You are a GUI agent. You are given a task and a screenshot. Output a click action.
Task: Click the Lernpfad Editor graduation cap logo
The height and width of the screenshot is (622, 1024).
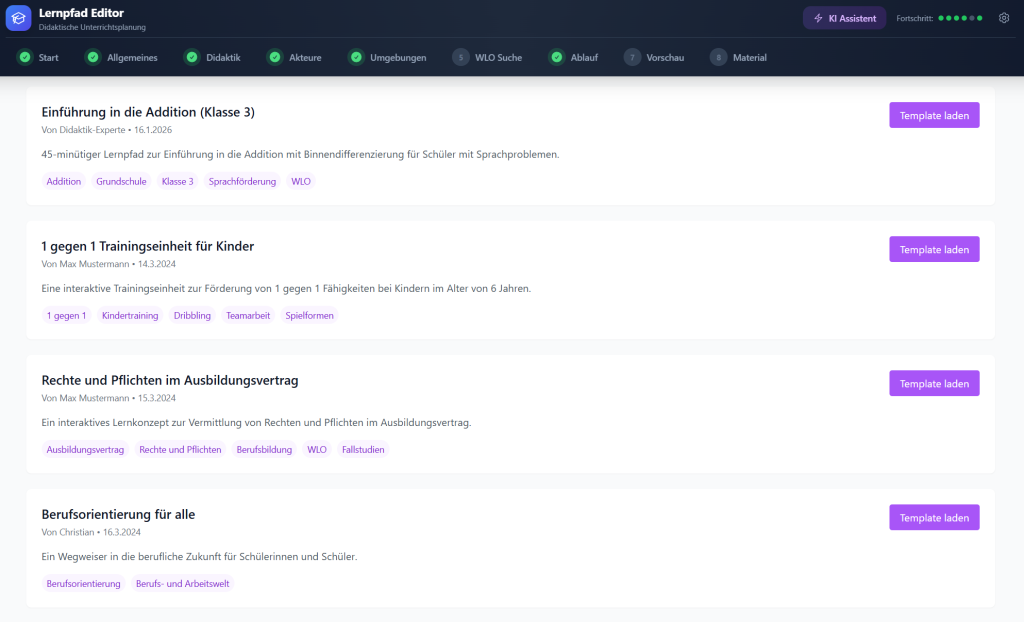[x=18, y=18]
